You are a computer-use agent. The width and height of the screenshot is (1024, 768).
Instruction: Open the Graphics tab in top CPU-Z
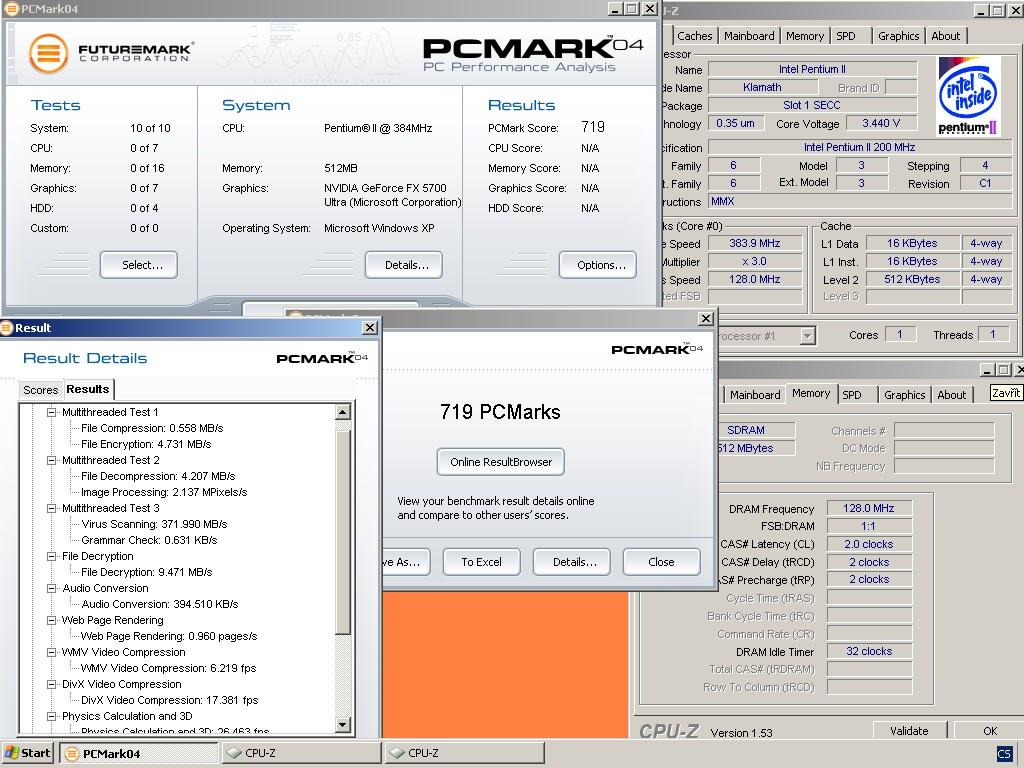(899, 36)
